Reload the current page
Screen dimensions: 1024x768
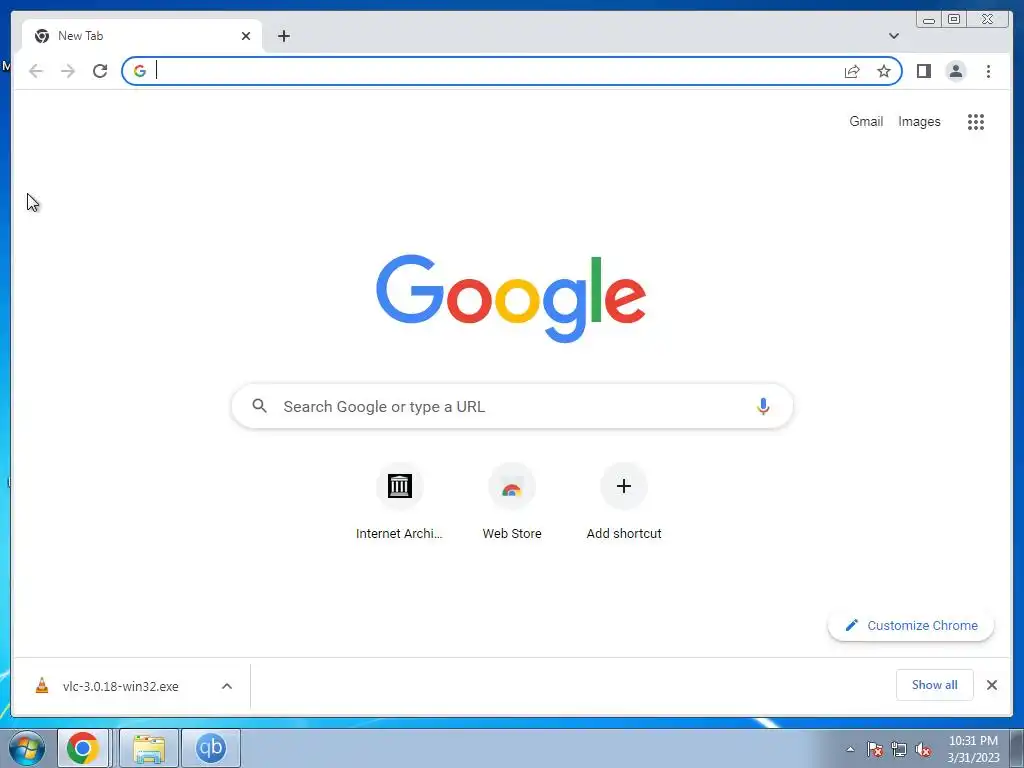(100, 71)
